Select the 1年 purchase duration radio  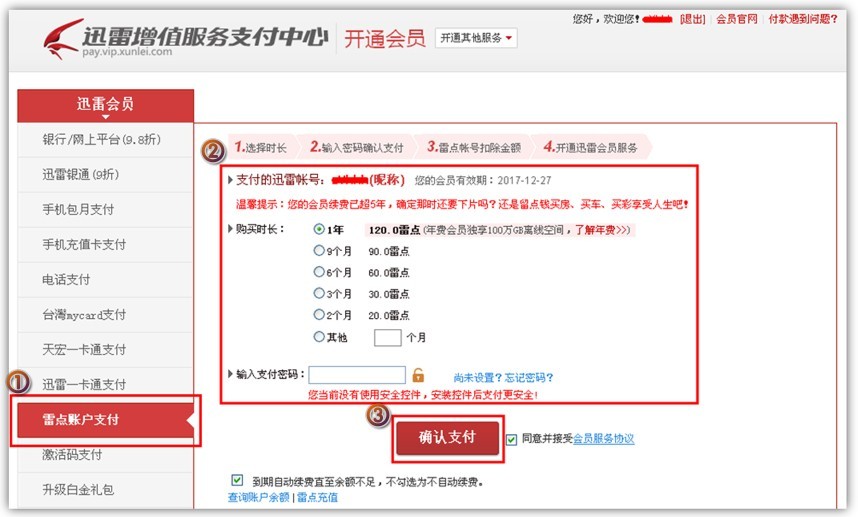[x=319, y=229]
